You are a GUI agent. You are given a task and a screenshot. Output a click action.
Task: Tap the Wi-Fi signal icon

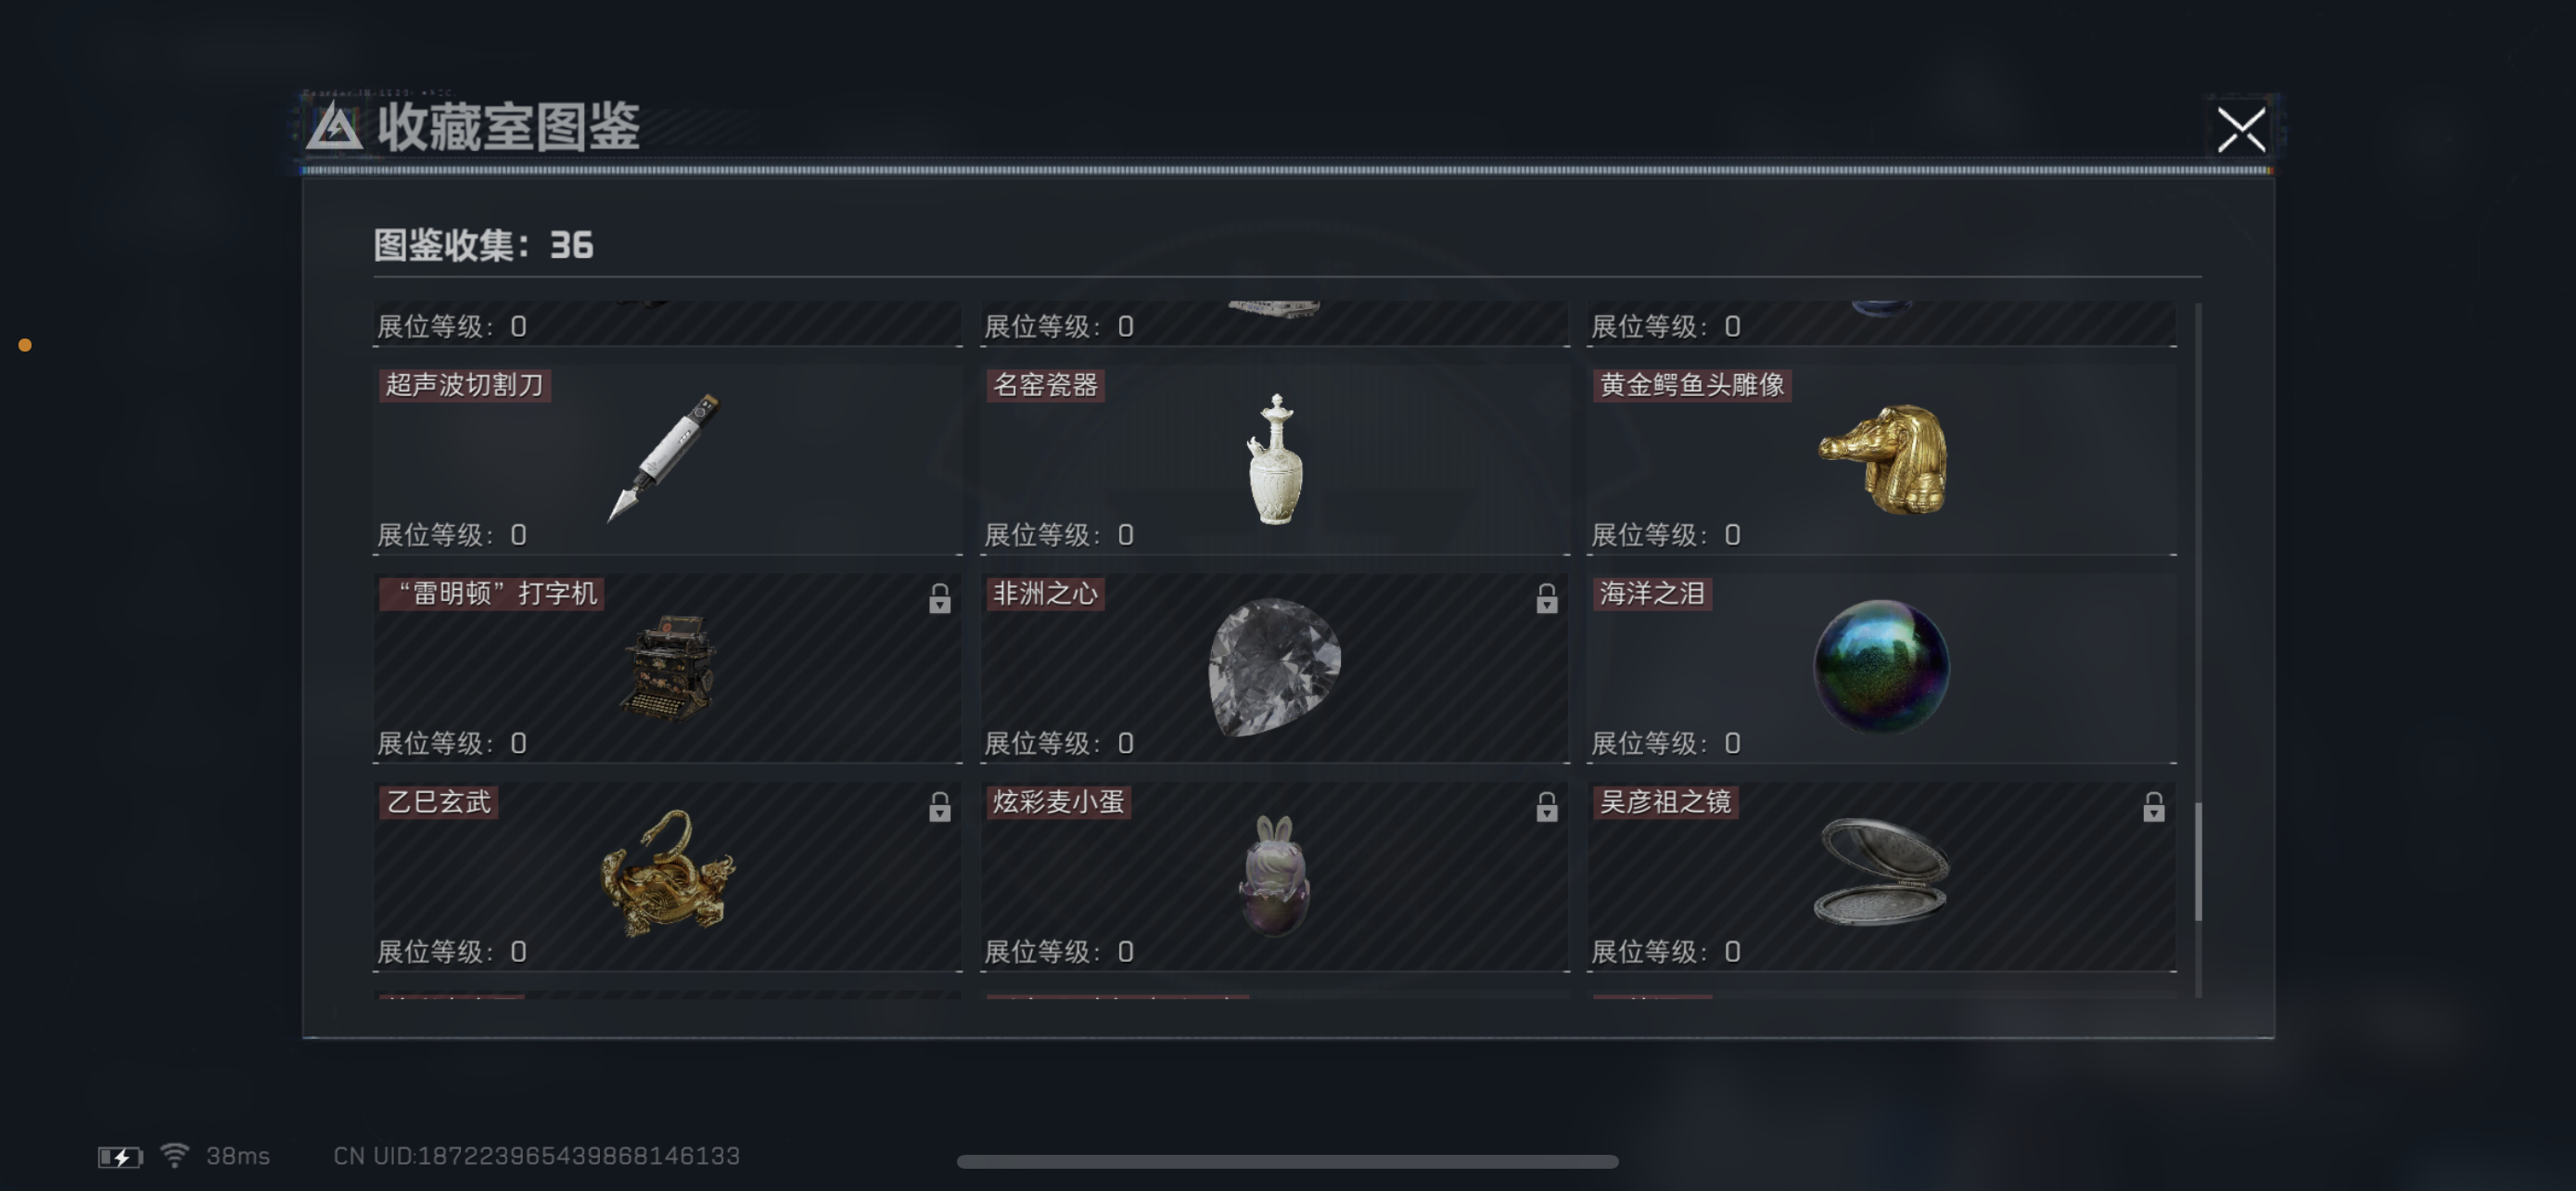(175, 1155)
